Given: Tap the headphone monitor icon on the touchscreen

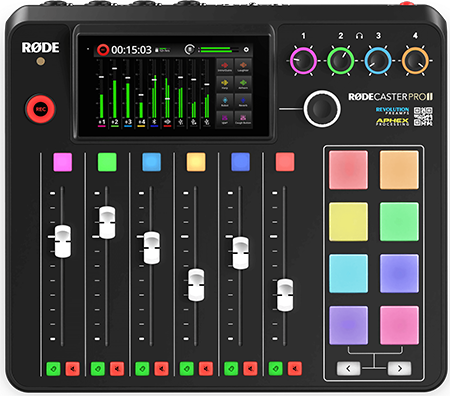Looking at the screenshot, I should click(190, 49).
